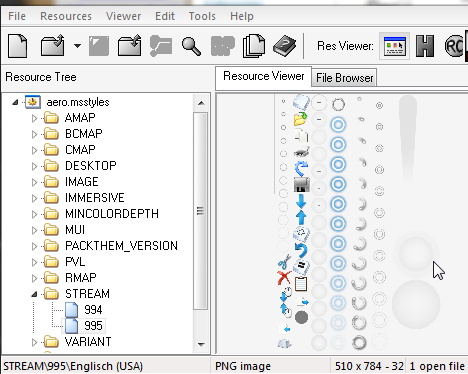The width and height of the screenshot is (468, 374).
Task: Click the grayed-out MP toolbar icon
Action: (223, 46)
